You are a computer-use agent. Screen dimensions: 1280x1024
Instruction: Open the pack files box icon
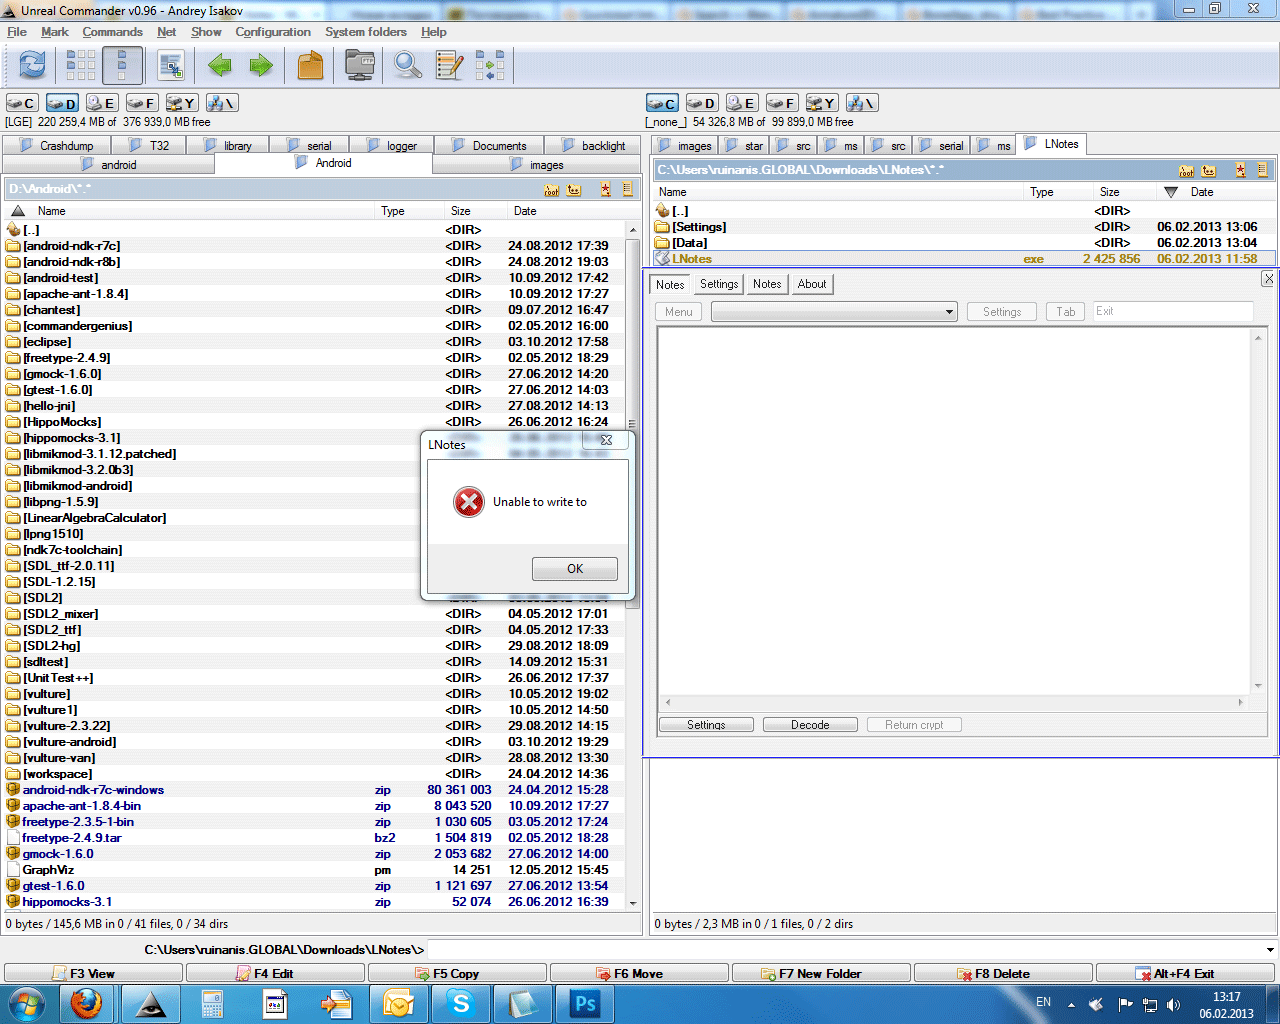pyautogui.click(x=311, y=66)
